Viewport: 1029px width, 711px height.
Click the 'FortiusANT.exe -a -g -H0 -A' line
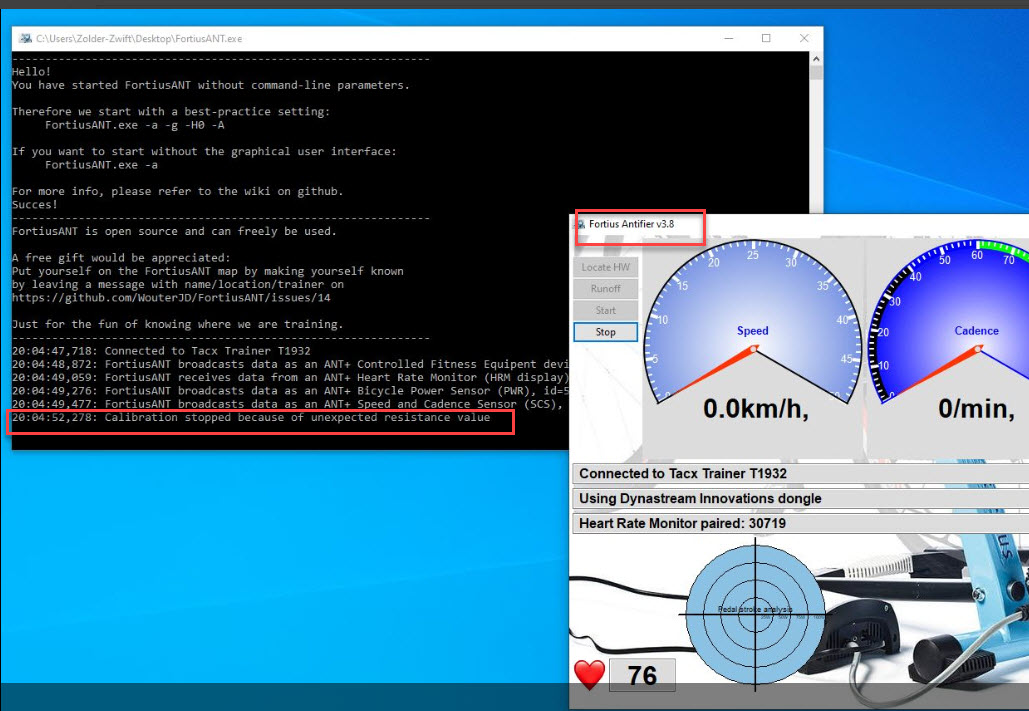(x=135, y=125)
